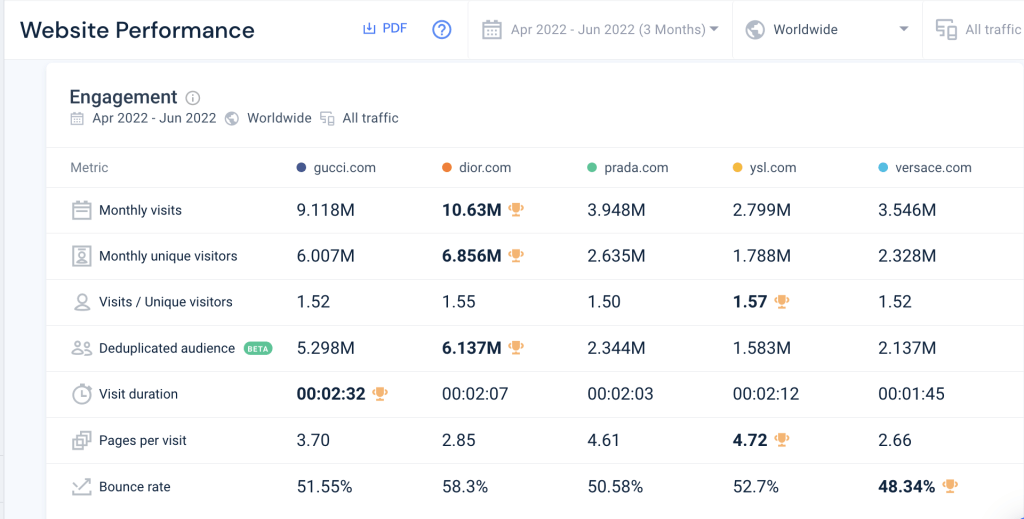Image resolution: width=1024 pixels, height=519 pixels.
Task: Click versace.com pages per visit 2.66
Action: click(895, 441)
